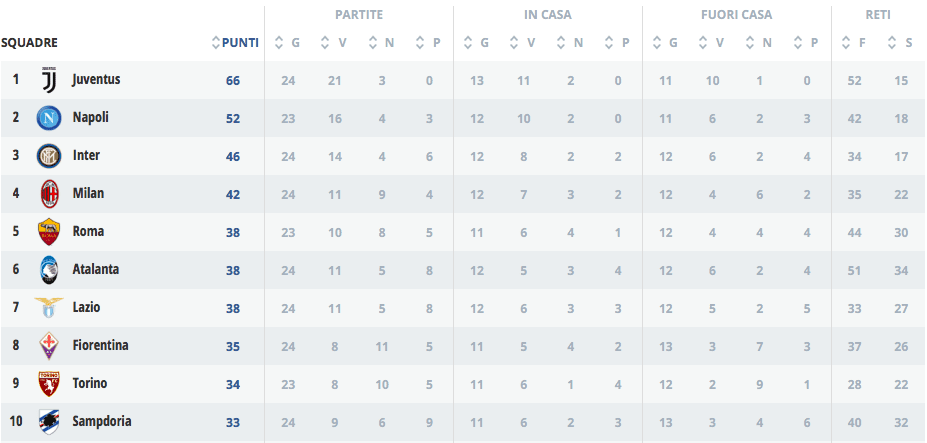Click the Fiorentina club crest icon
927x443 pixels.
coord(49,346)
